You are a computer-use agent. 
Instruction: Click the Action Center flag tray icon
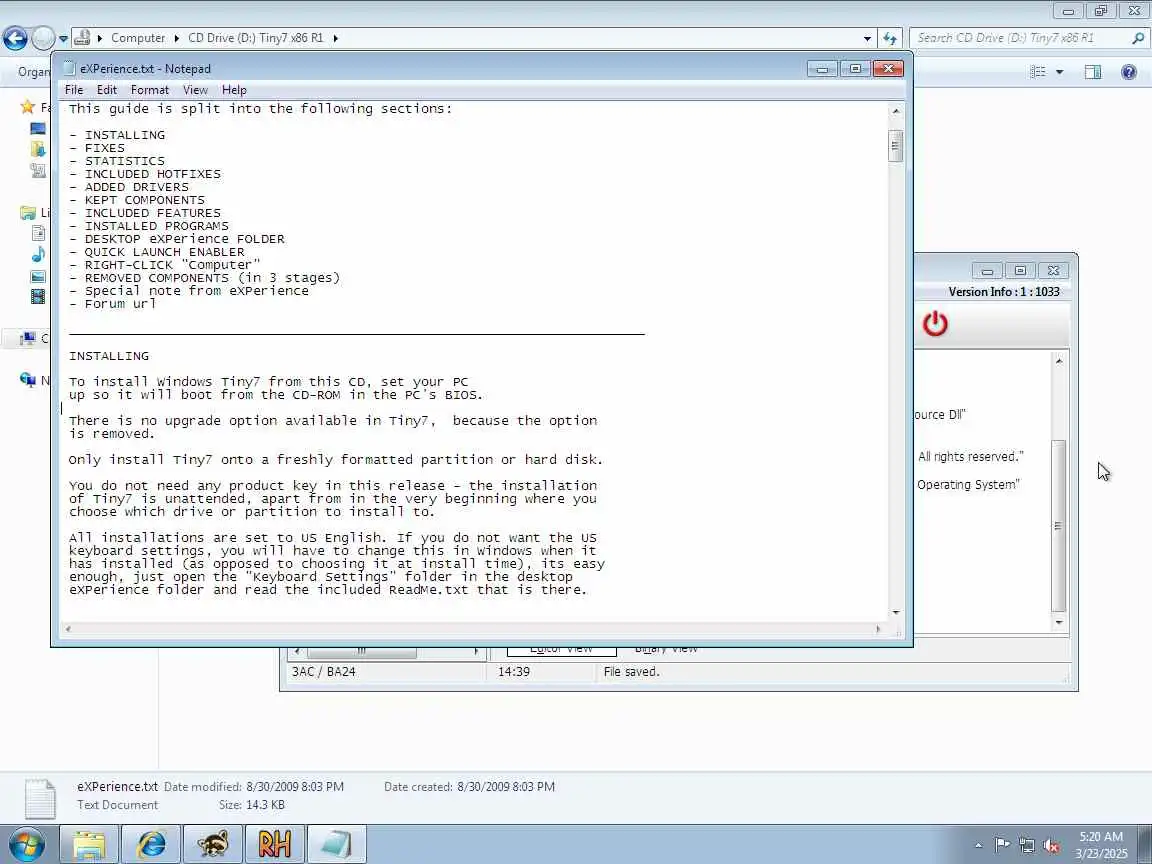coord(1001,845)
